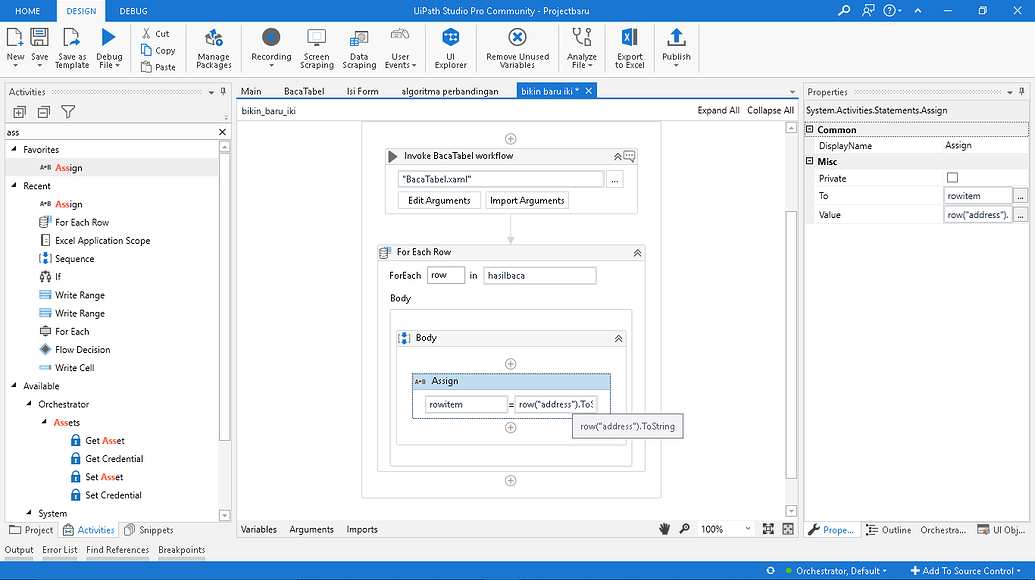This screenshot has height=580, width=1035.
Task: Select Flow Decision in Recent list
Action: point(83,350)
